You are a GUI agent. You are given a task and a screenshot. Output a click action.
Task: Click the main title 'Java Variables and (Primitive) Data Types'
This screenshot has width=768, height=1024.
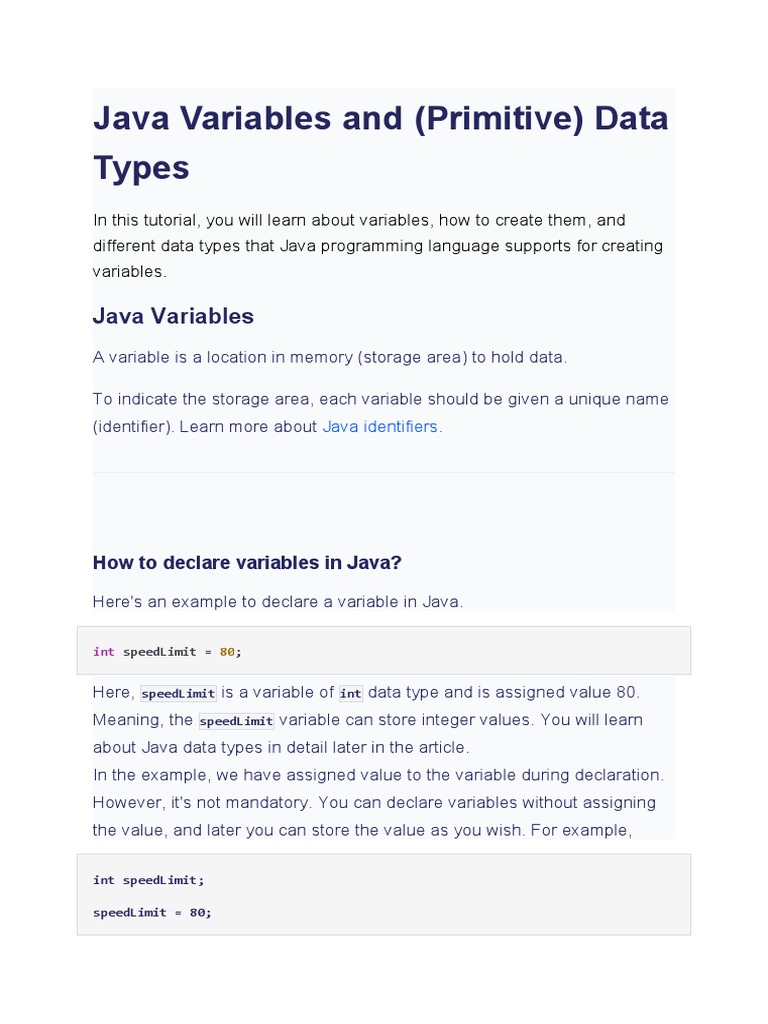tap(380, 142)
